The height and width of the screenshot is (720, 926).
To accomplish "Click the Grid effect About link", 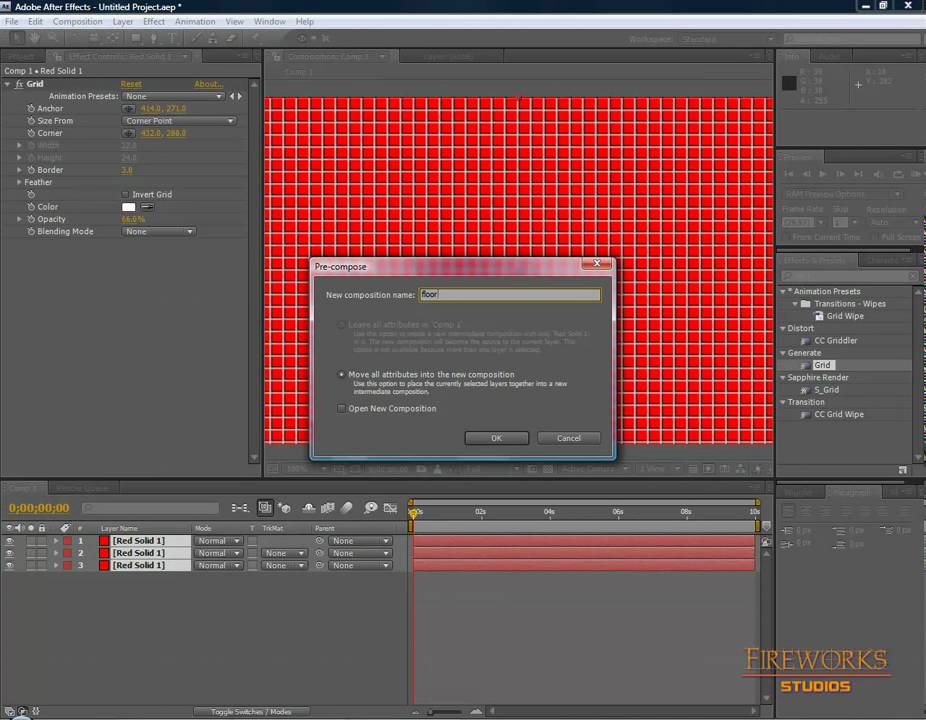I will pos(208,84).
